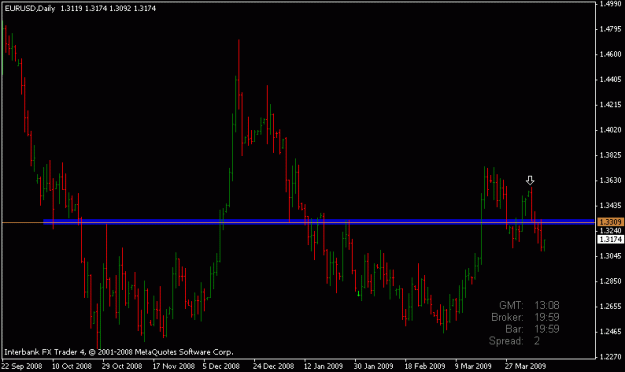
Task: Click the Interbank FX Trader 4 copyright text
Action: click(118, 352)
